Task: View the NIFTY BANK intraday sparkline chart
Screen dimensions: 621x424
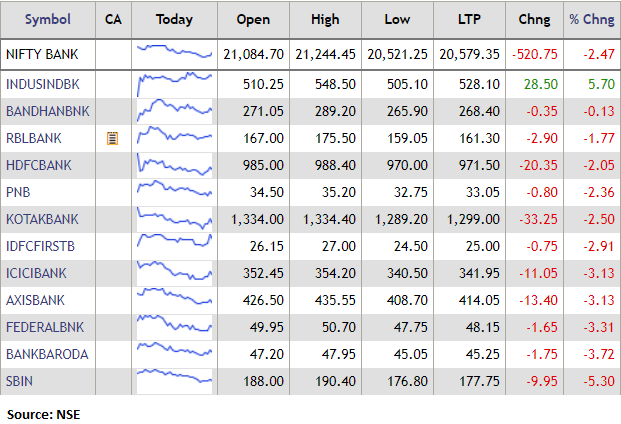Action: [175, 53]
